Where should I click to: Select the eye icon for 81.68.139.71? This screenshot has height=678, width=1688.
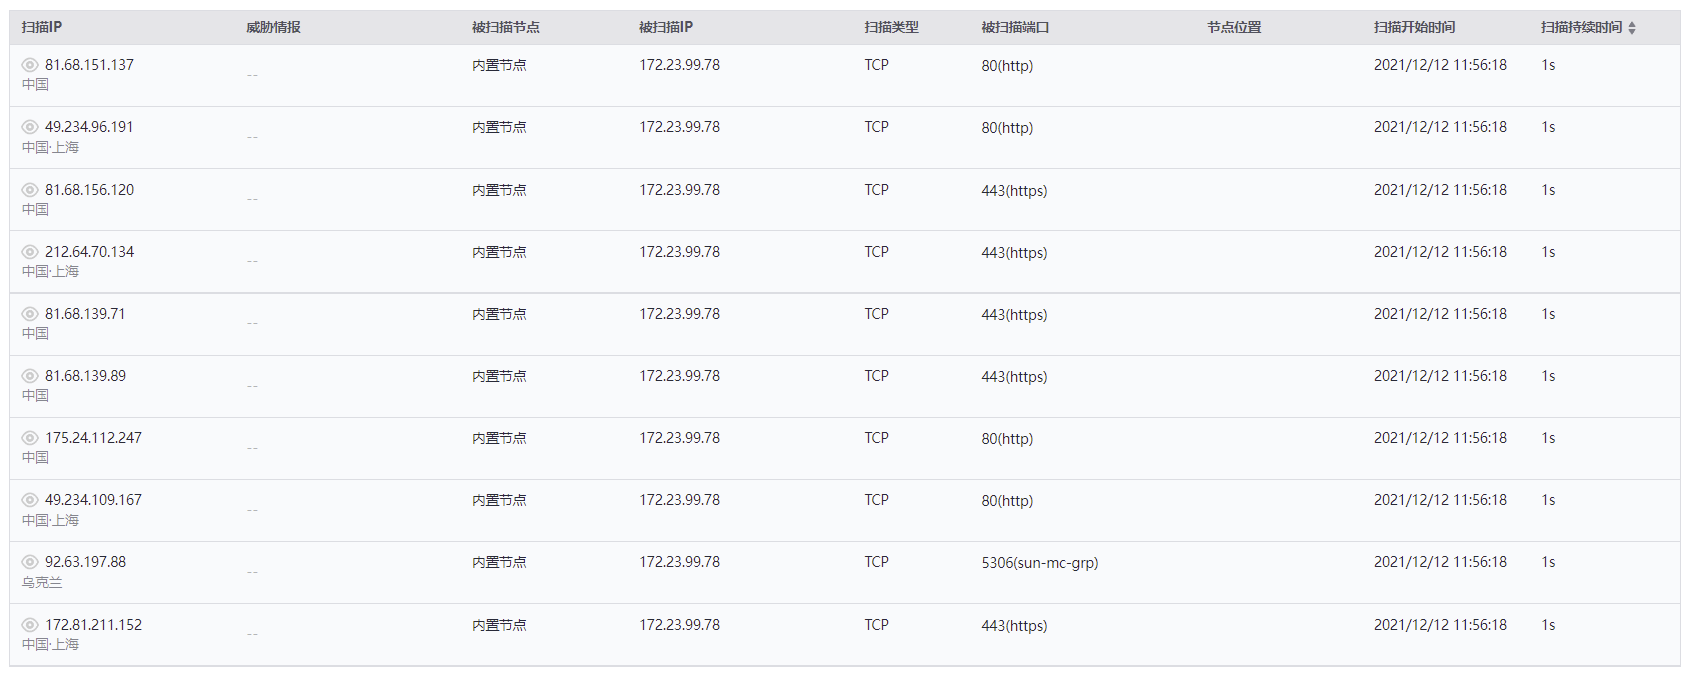click(x=30, y=314)
